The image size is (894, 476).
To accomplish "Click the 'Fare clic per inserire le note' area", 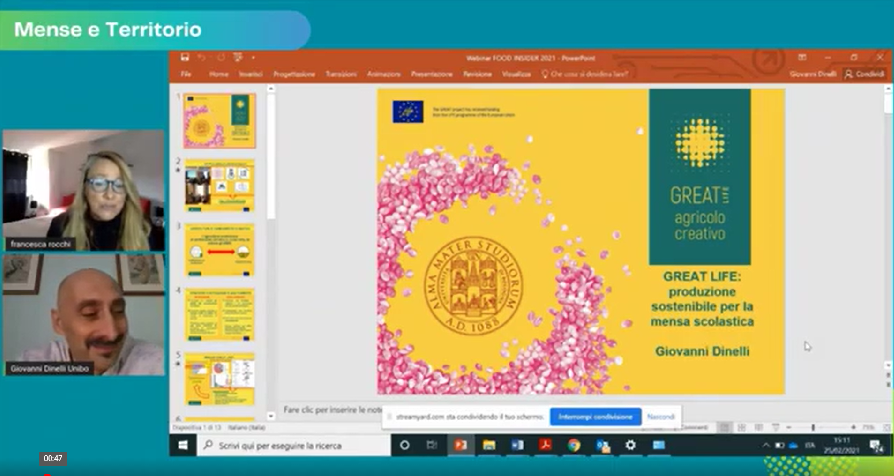I will pyautogui.click(x=332, y=409).
